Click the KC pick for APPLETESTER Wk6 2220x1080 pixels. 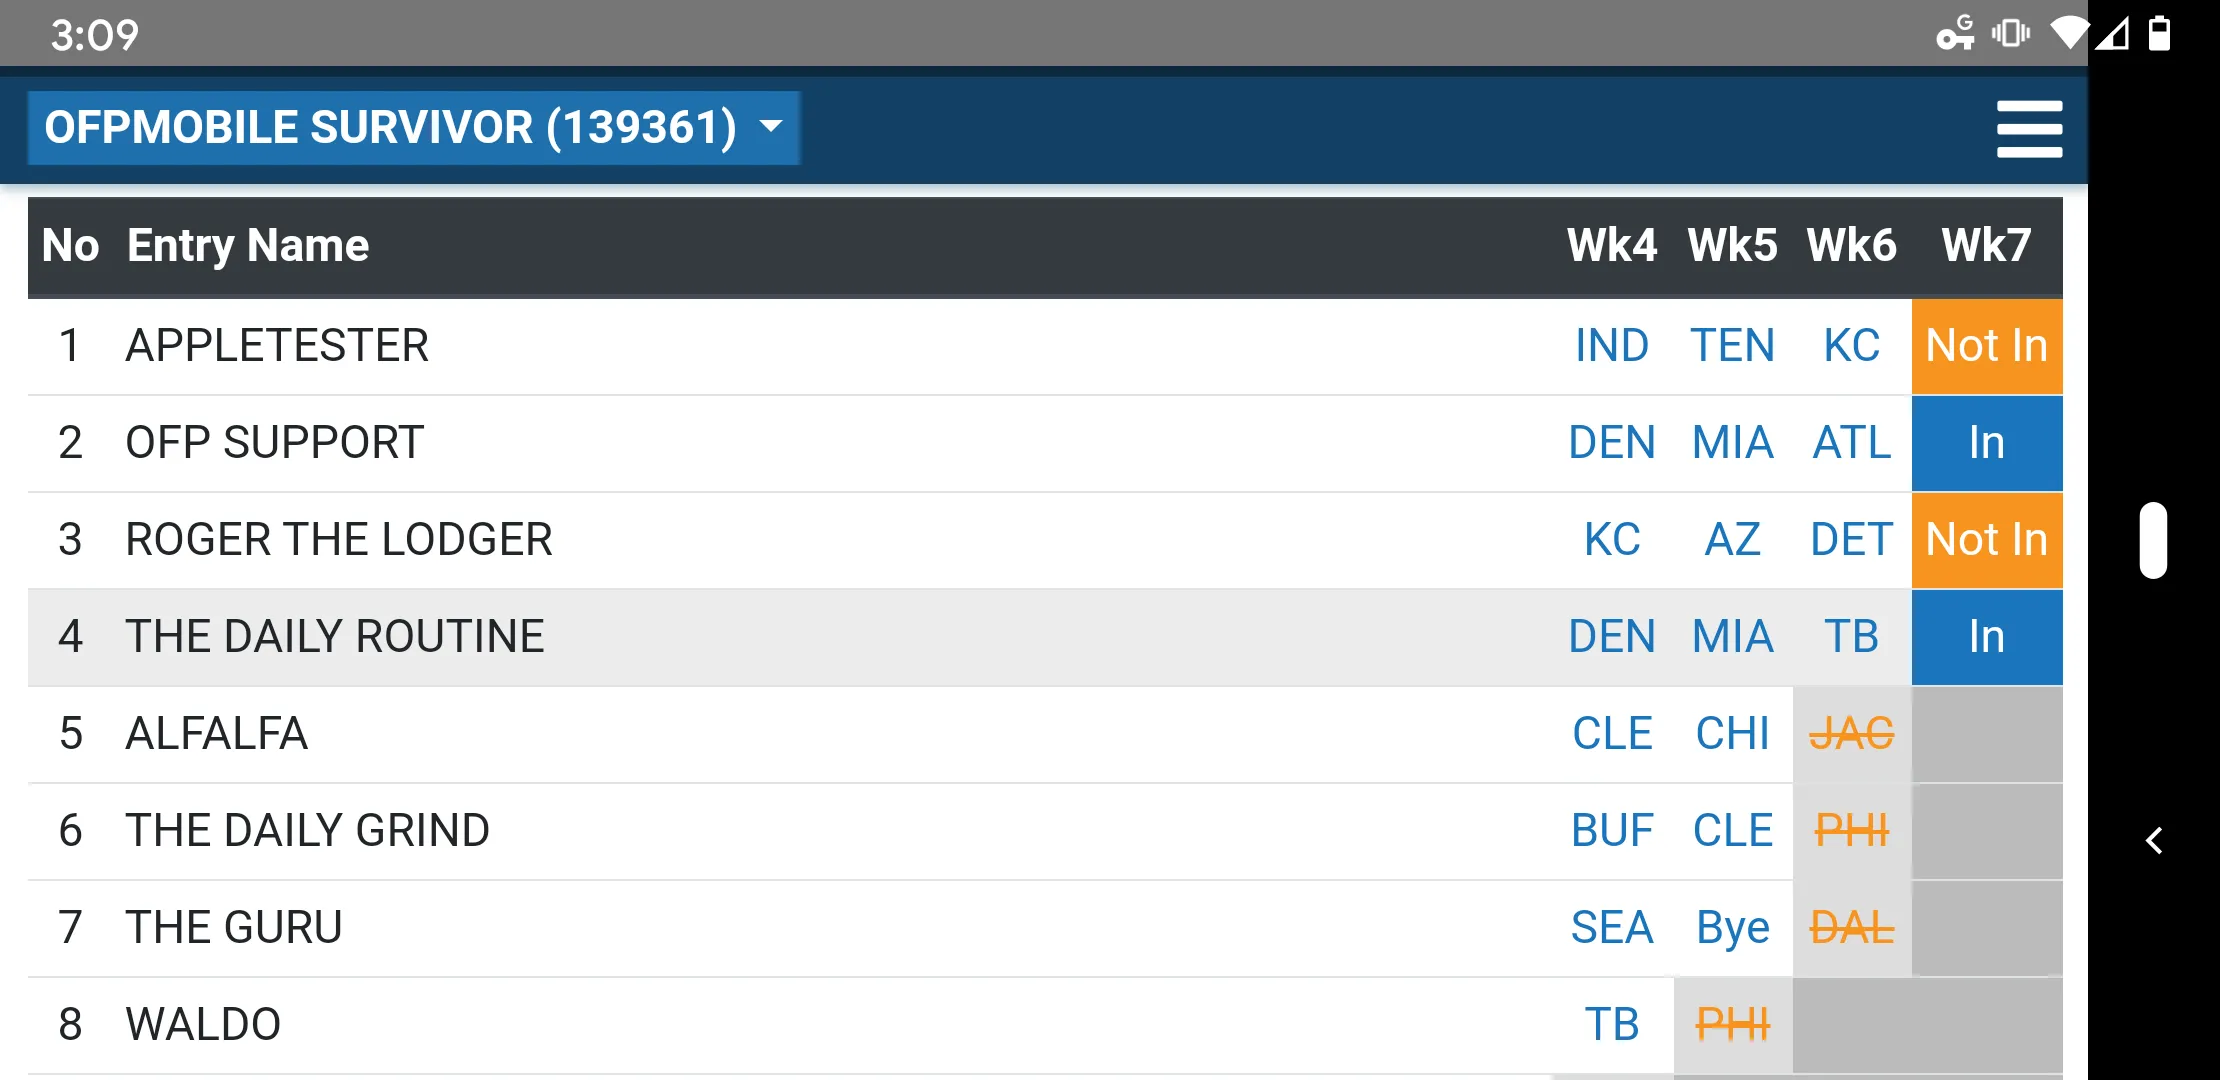(1850, 344)
